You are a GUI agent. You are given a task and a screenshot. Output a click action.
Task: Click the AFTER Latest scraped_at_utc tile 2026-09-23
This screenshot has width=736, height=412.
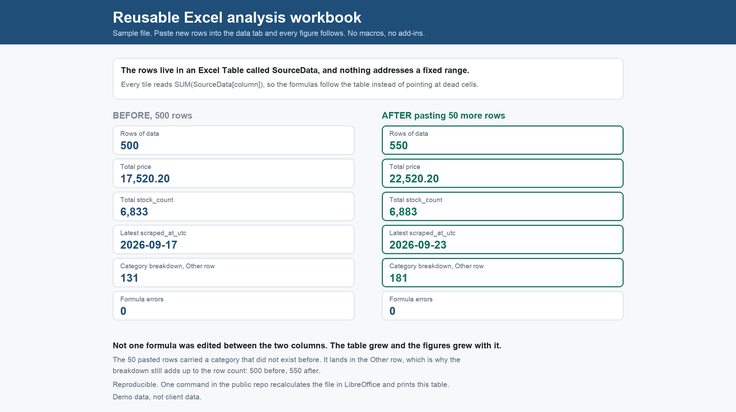502,239
